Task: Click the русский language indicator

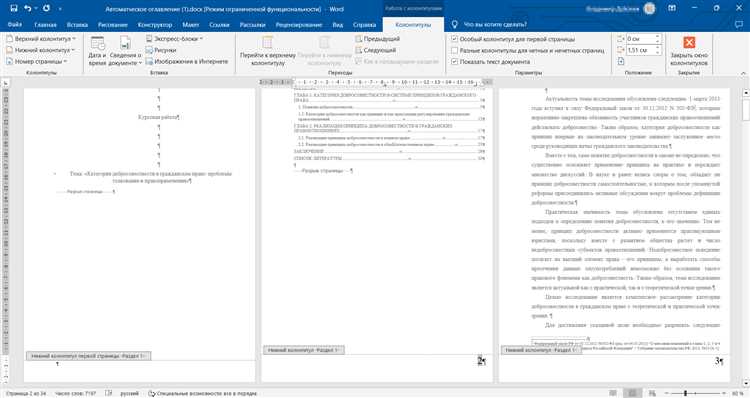Action: click(x=129, y=393)
